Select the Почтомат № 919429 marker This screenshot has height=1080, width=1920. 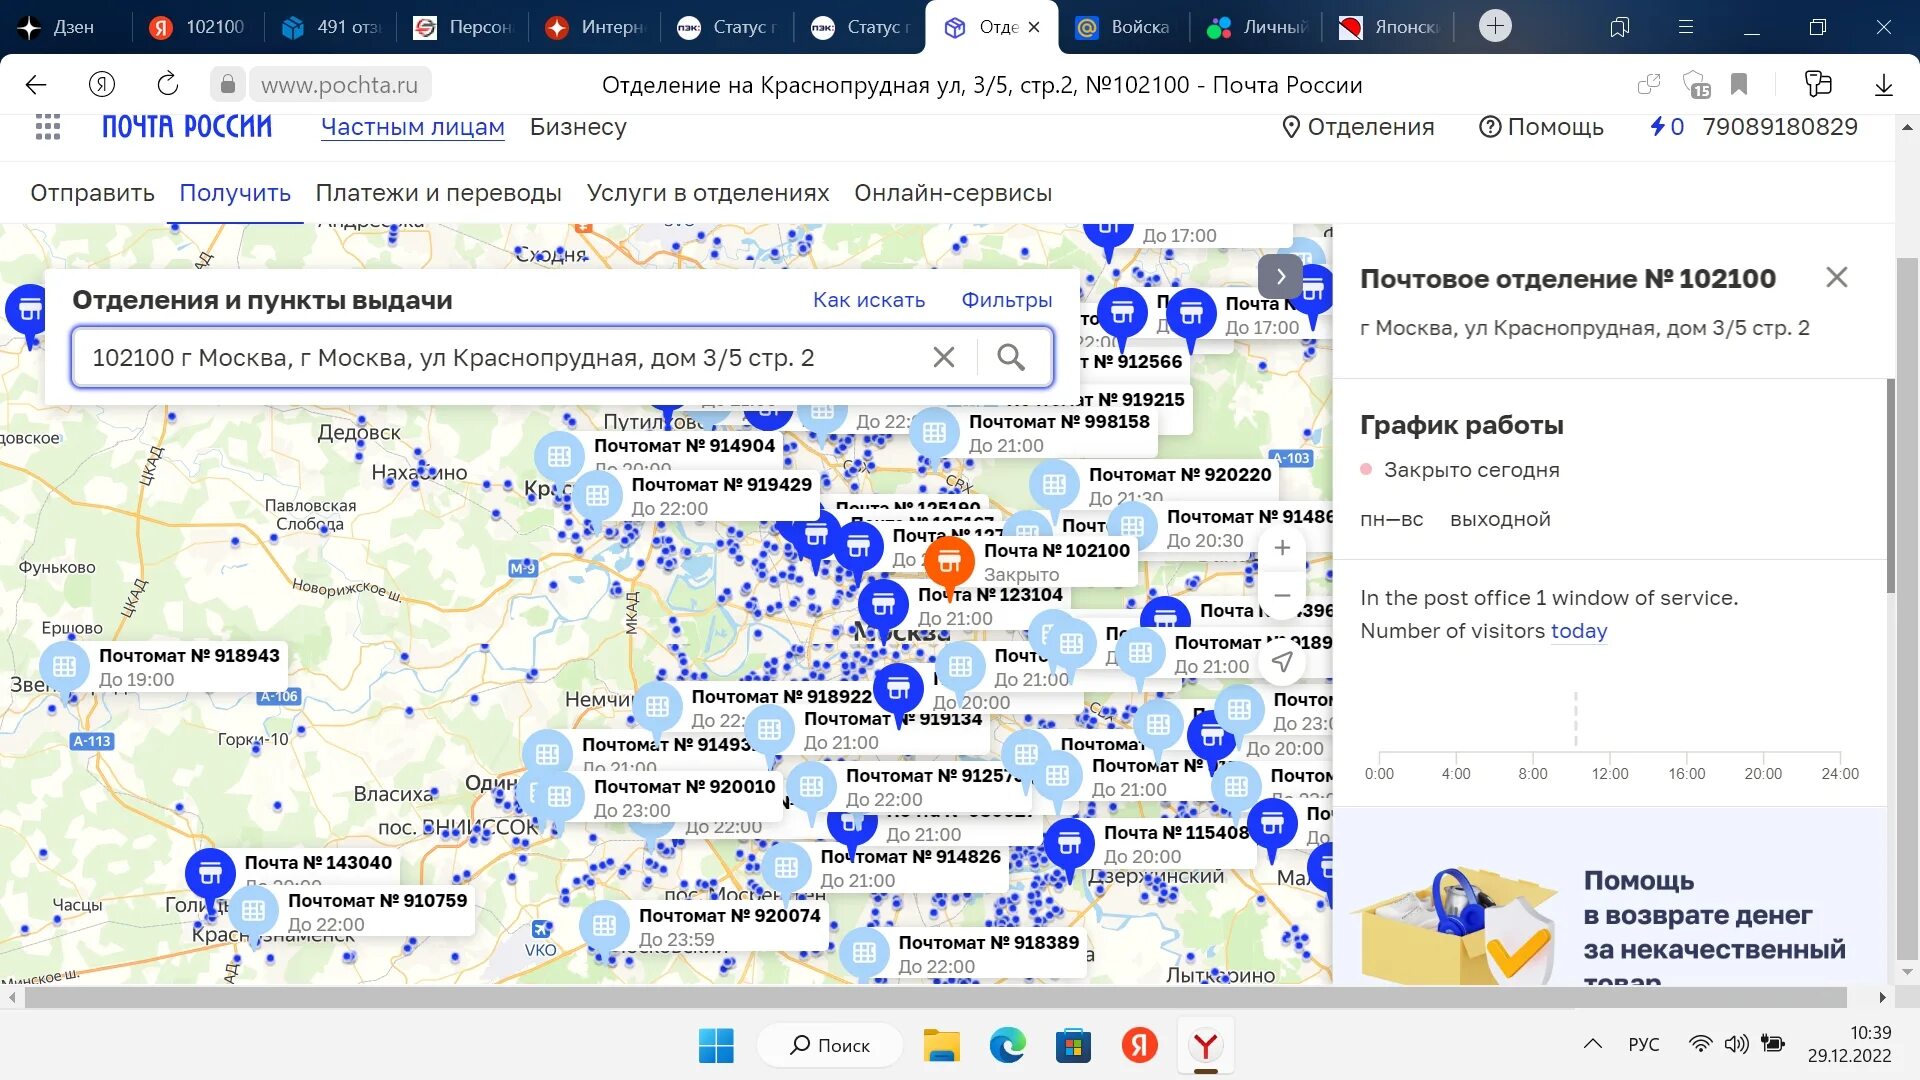[x=597, y=497]
